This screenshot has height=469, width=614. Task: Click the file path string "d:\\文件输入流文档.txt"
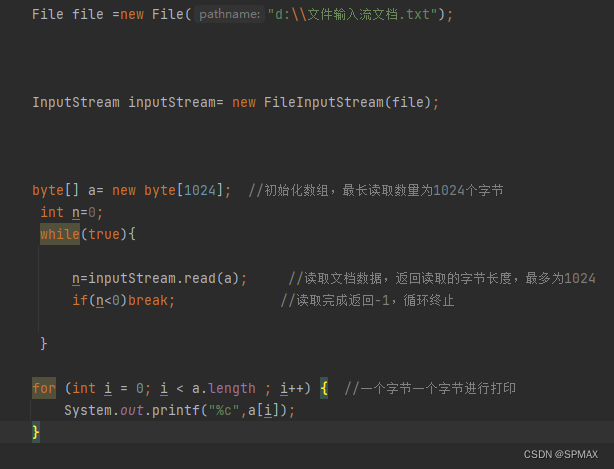pyautogui.click(x=352, y=14)
